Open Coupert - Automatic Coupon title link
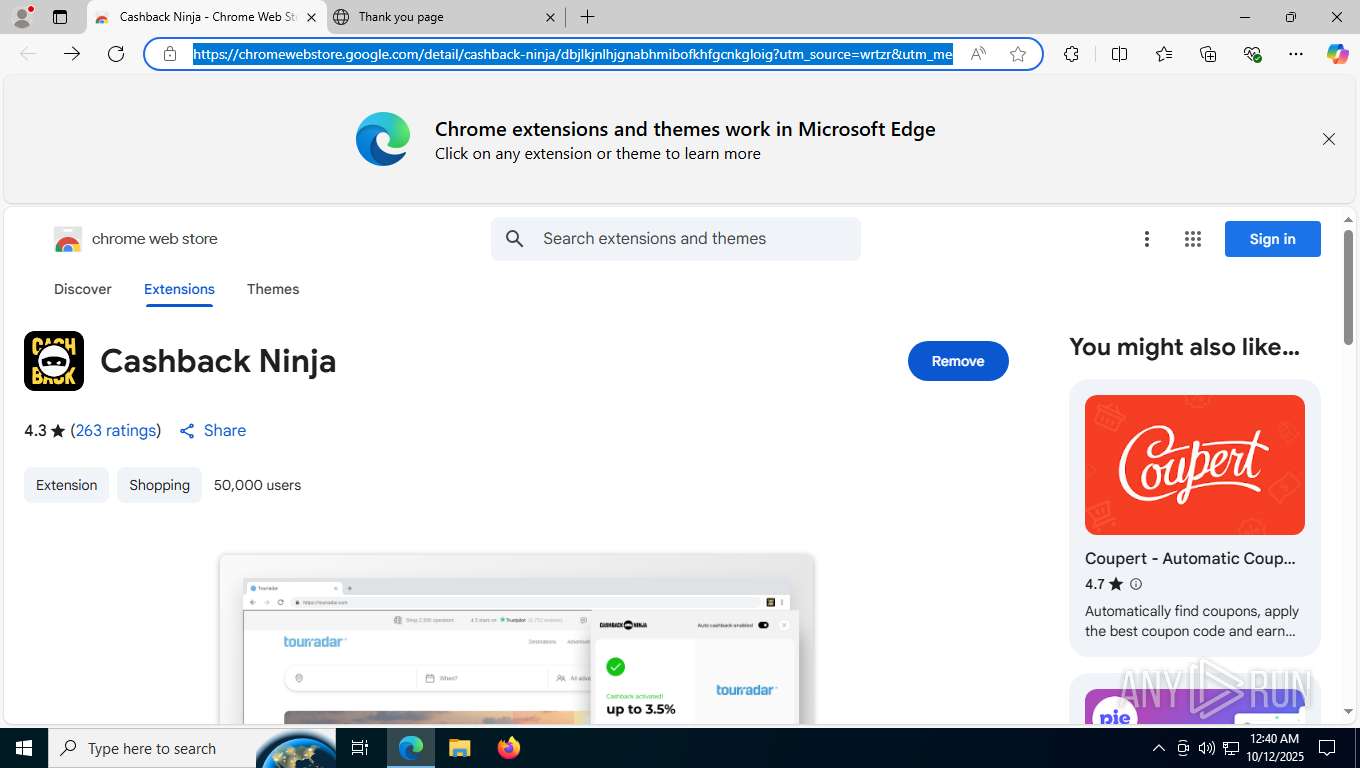Viewport: 1360px width, 768px height. click(1190, 559)
